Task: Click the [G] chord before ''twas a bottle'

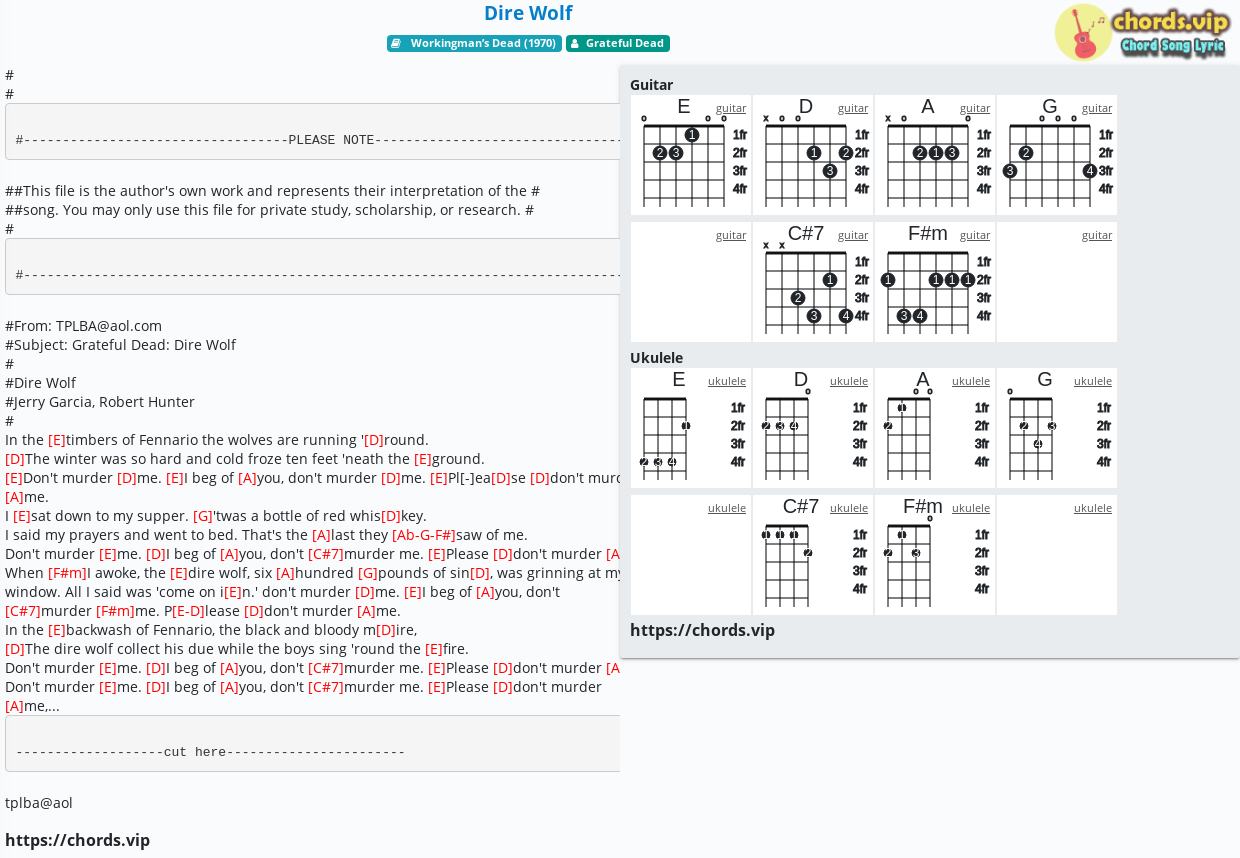Action: tap(203, 516)
